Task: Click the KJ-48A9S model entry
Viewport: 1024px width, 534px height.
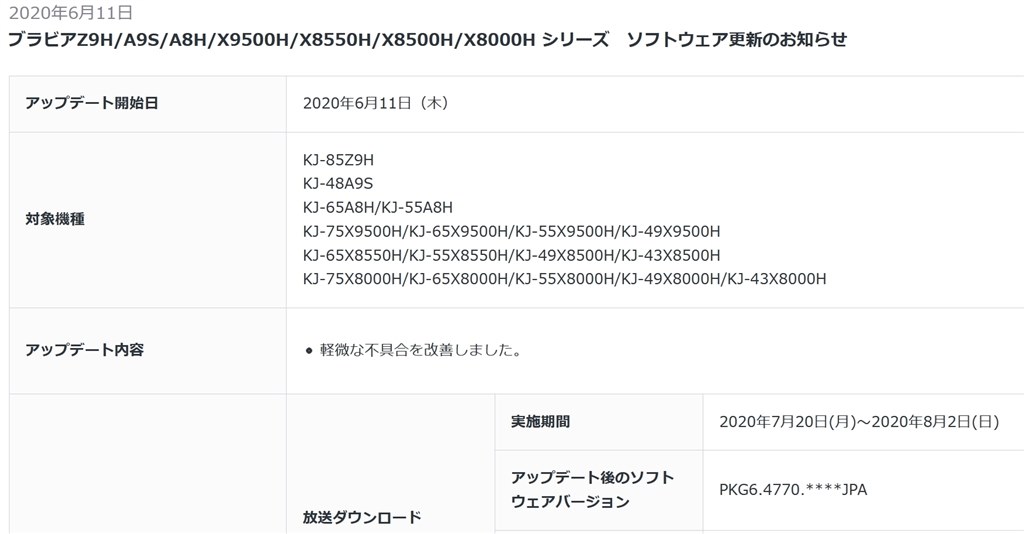Action: pyautogui.click(x=338, y=183)
